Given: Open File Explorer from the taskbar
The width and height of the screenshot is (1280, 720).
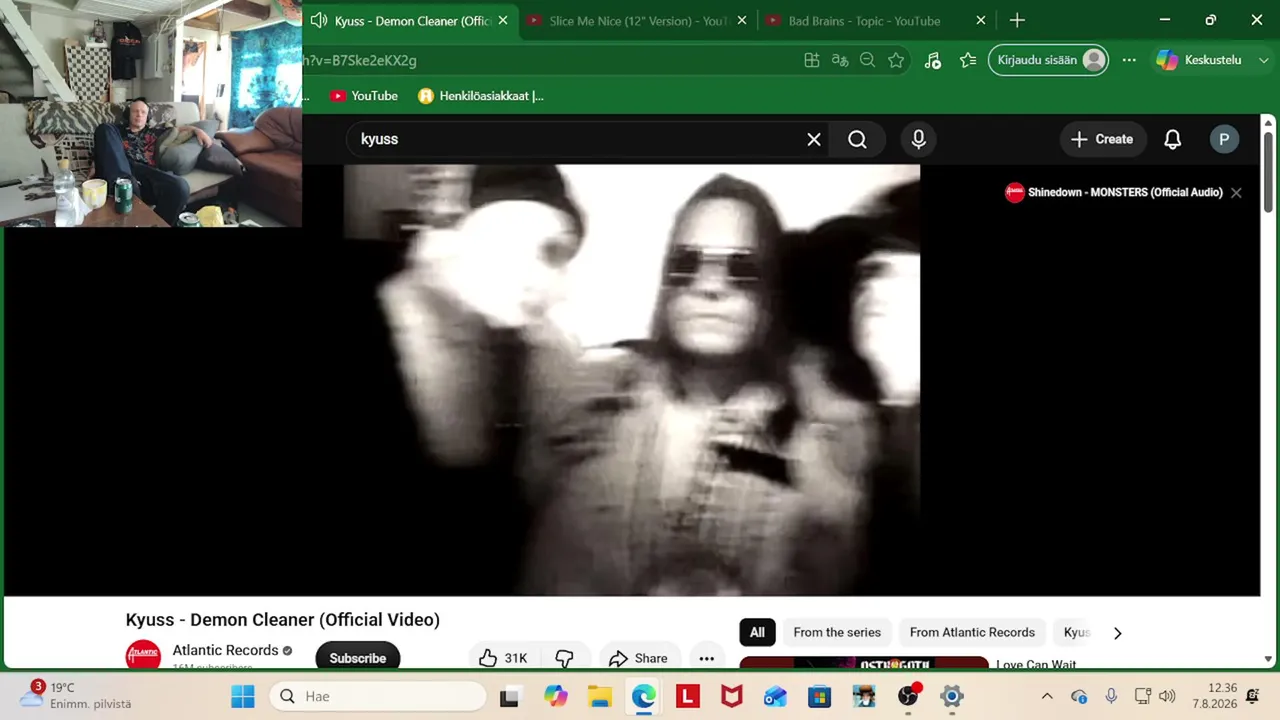Looking at the screenshot, I should [599, 696].
